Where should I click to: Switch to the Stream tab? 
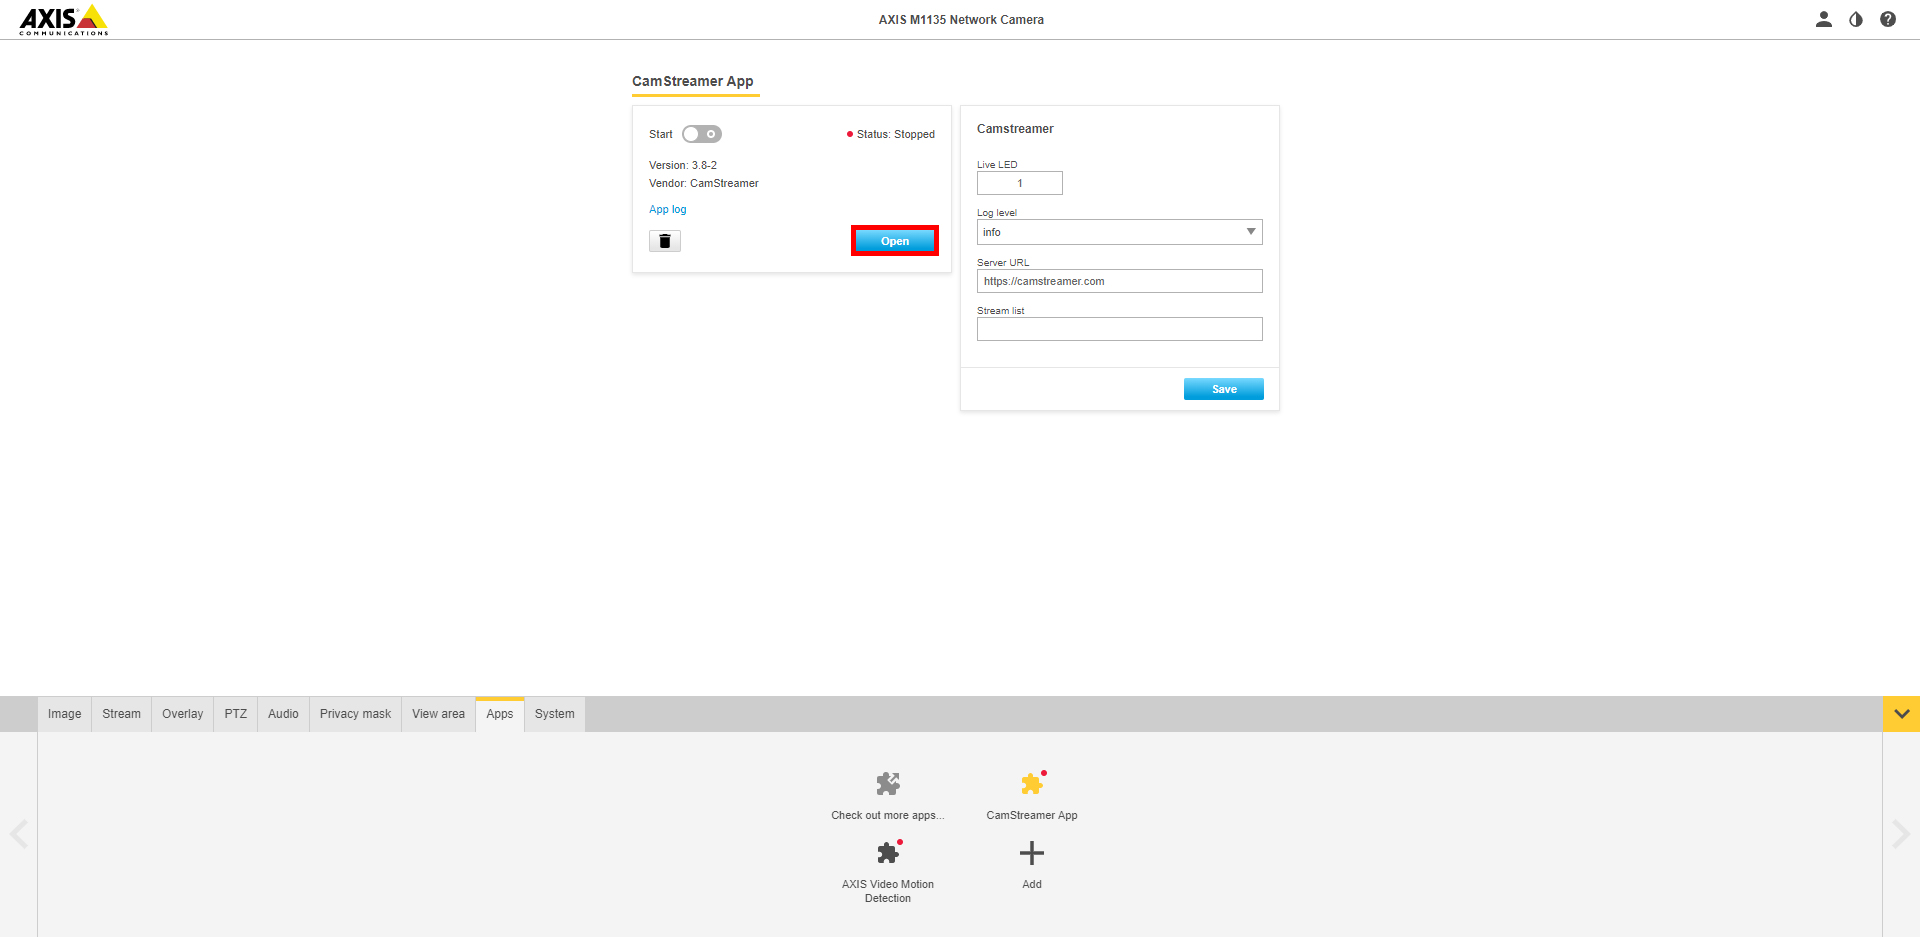coord(121,714)
